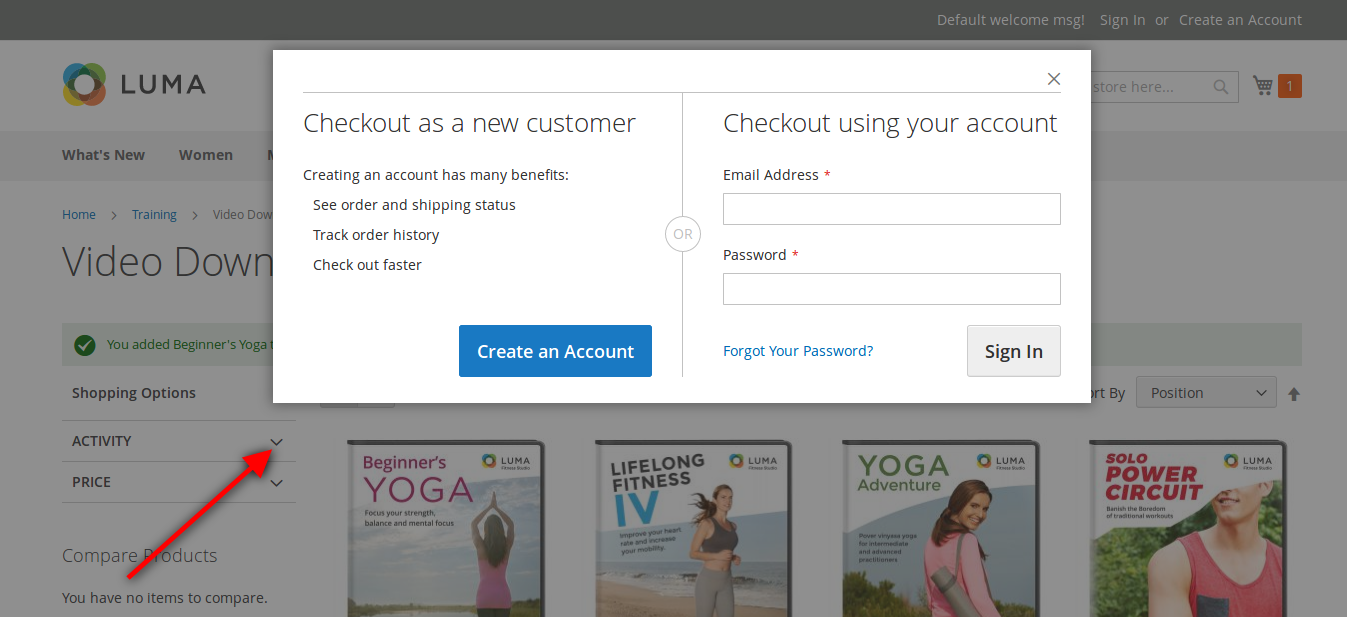Expand the PRICE filter section
The width and height of the screenshot is (1347, 617).
277,482
